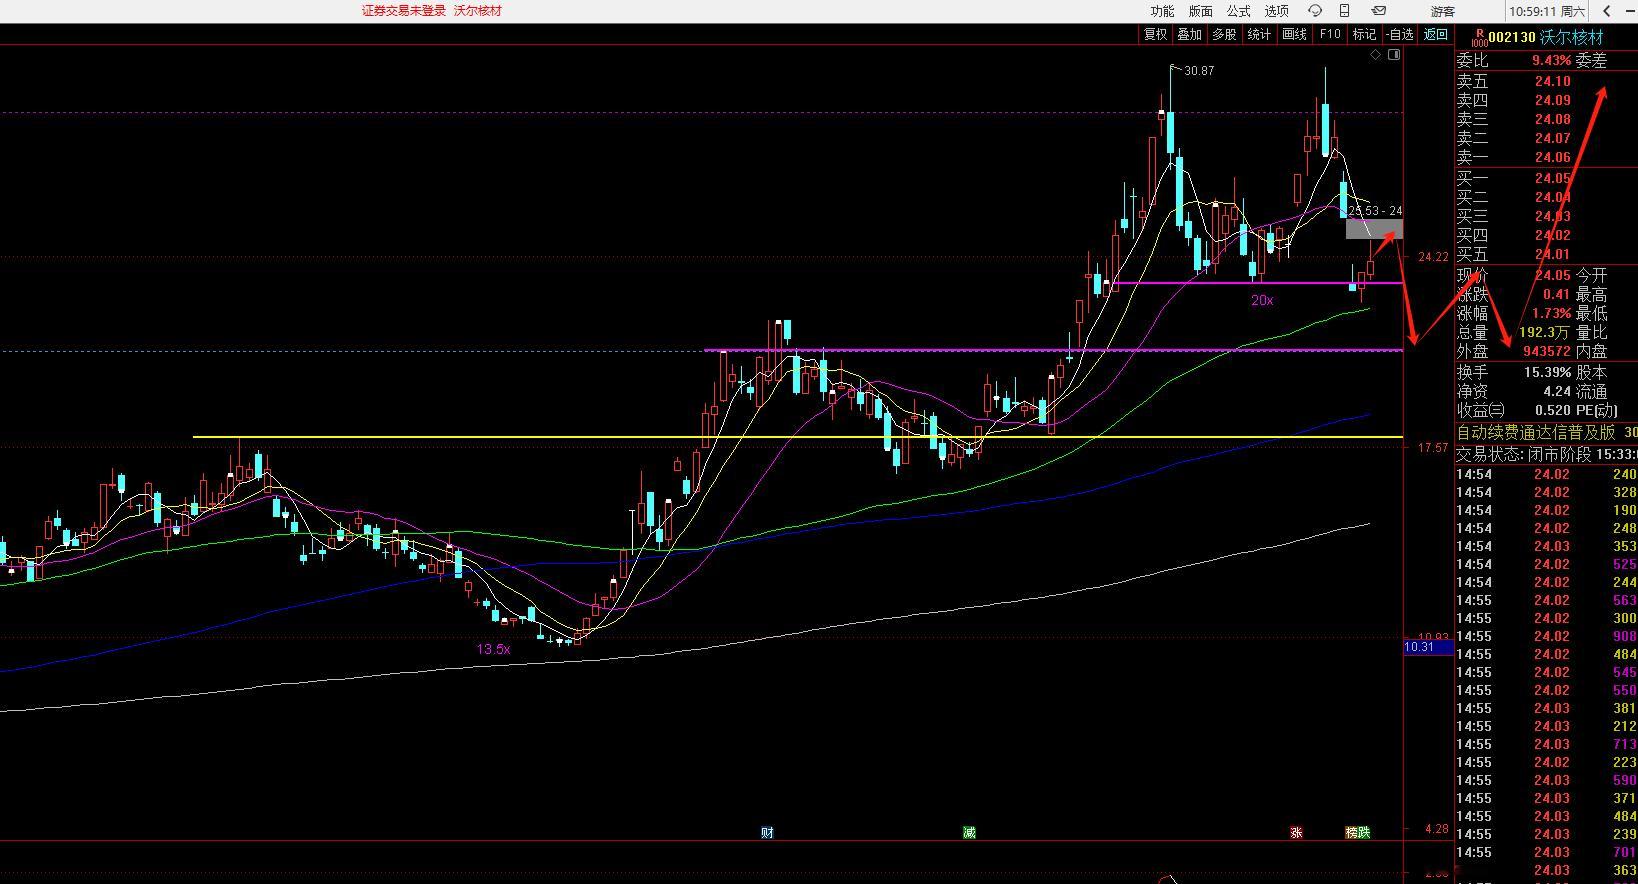Click the 外盘 943572 value
The width and height of the screenshot is (1638, 884).
coord(1546,351)
